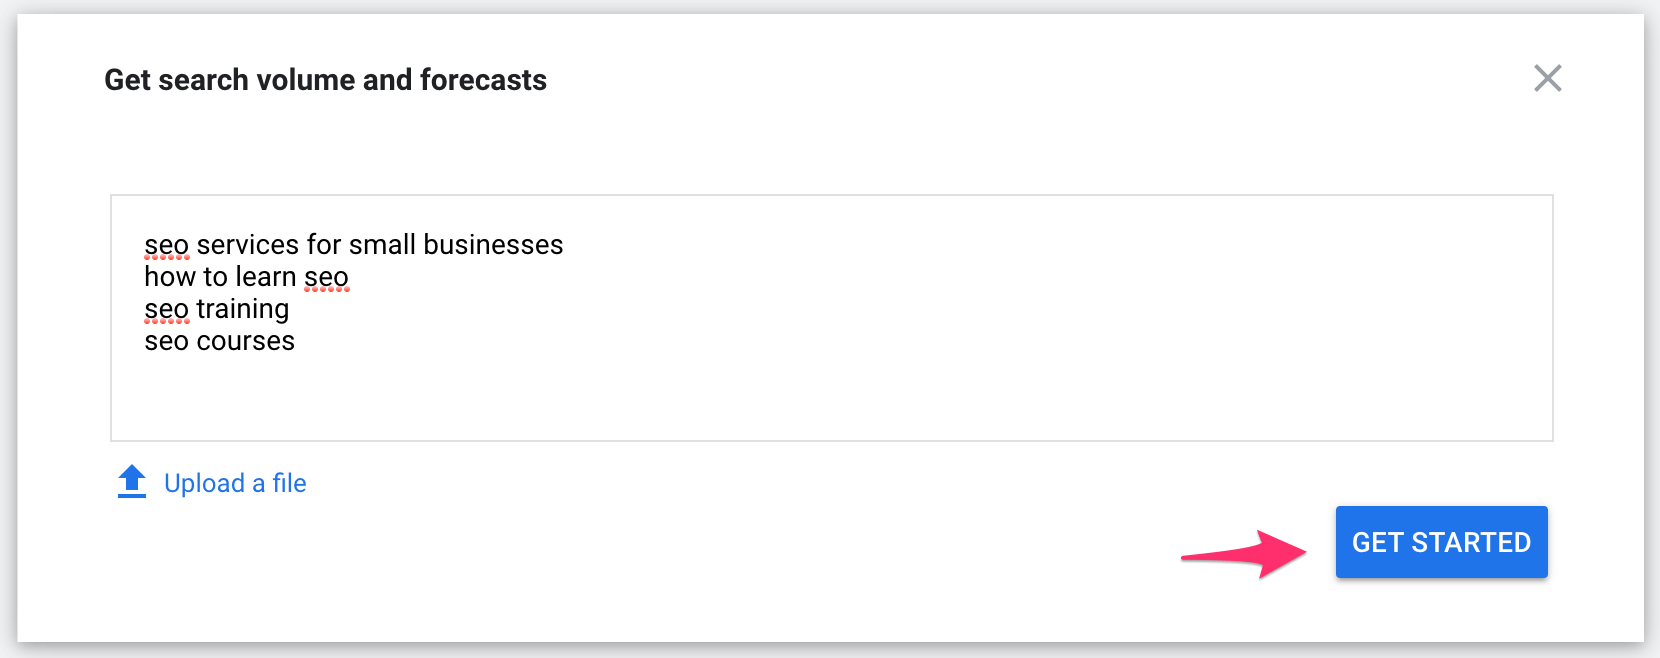
Task: Click the dialog title heading text
Action: point(325,80)
